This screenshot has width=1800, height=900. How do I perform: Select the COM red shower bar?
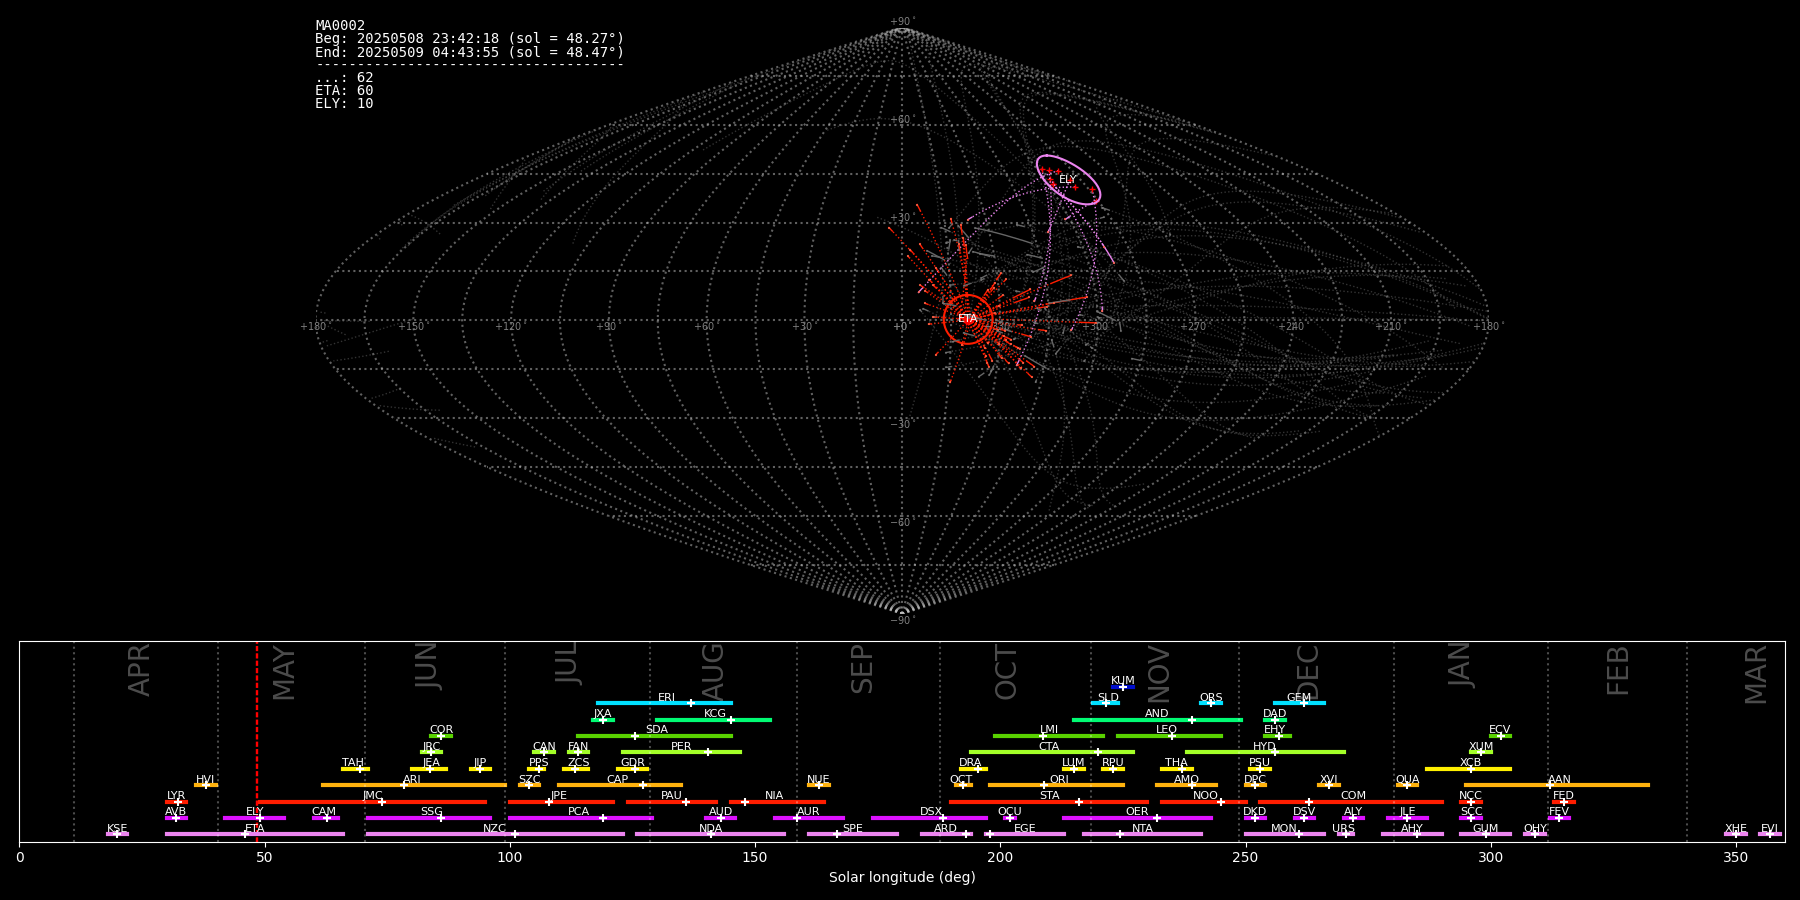point(1352,802)
